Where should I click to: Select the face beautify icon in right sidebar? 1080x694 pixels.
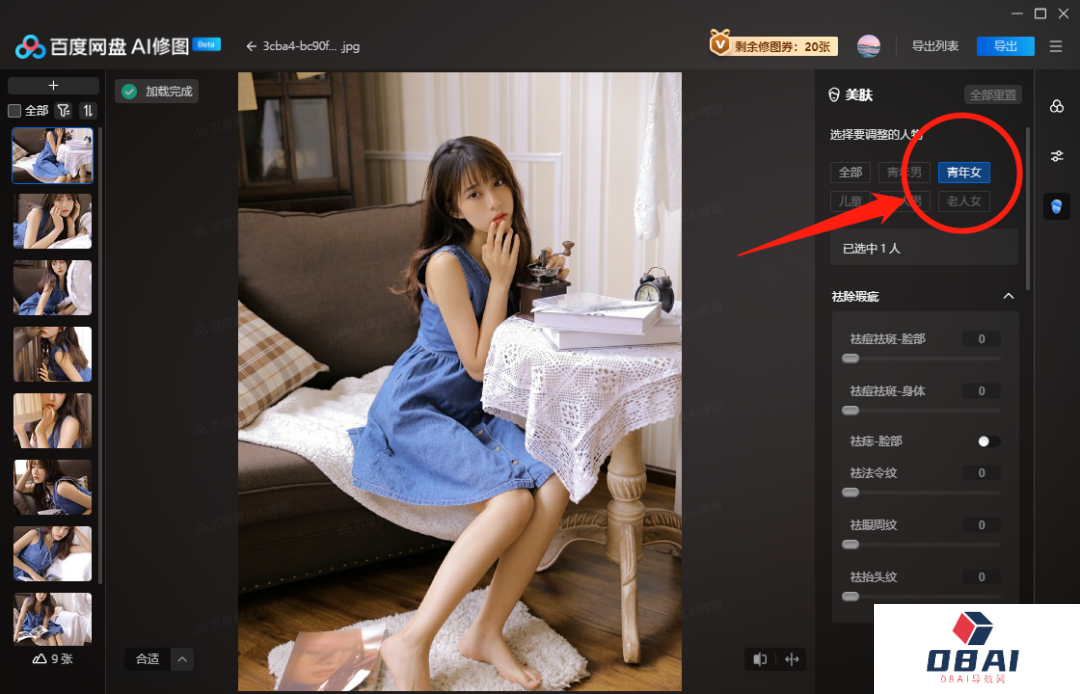click(x=1057, y=206)
